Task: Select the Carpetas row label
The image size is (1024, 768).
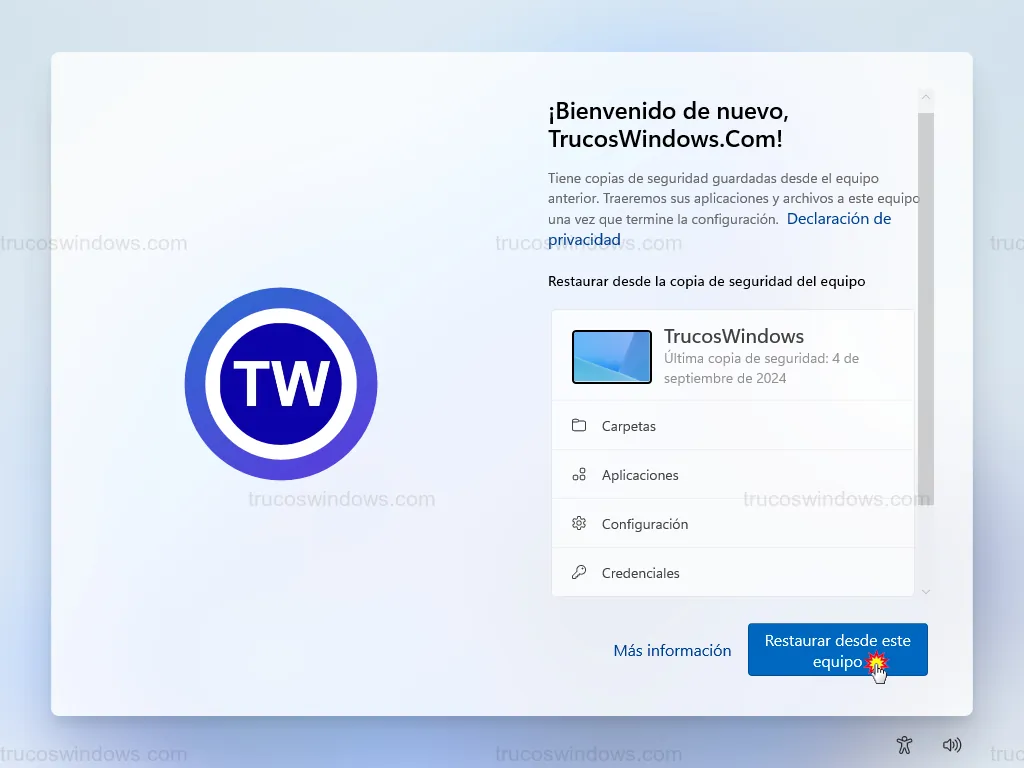Action: tap(629, 426)
